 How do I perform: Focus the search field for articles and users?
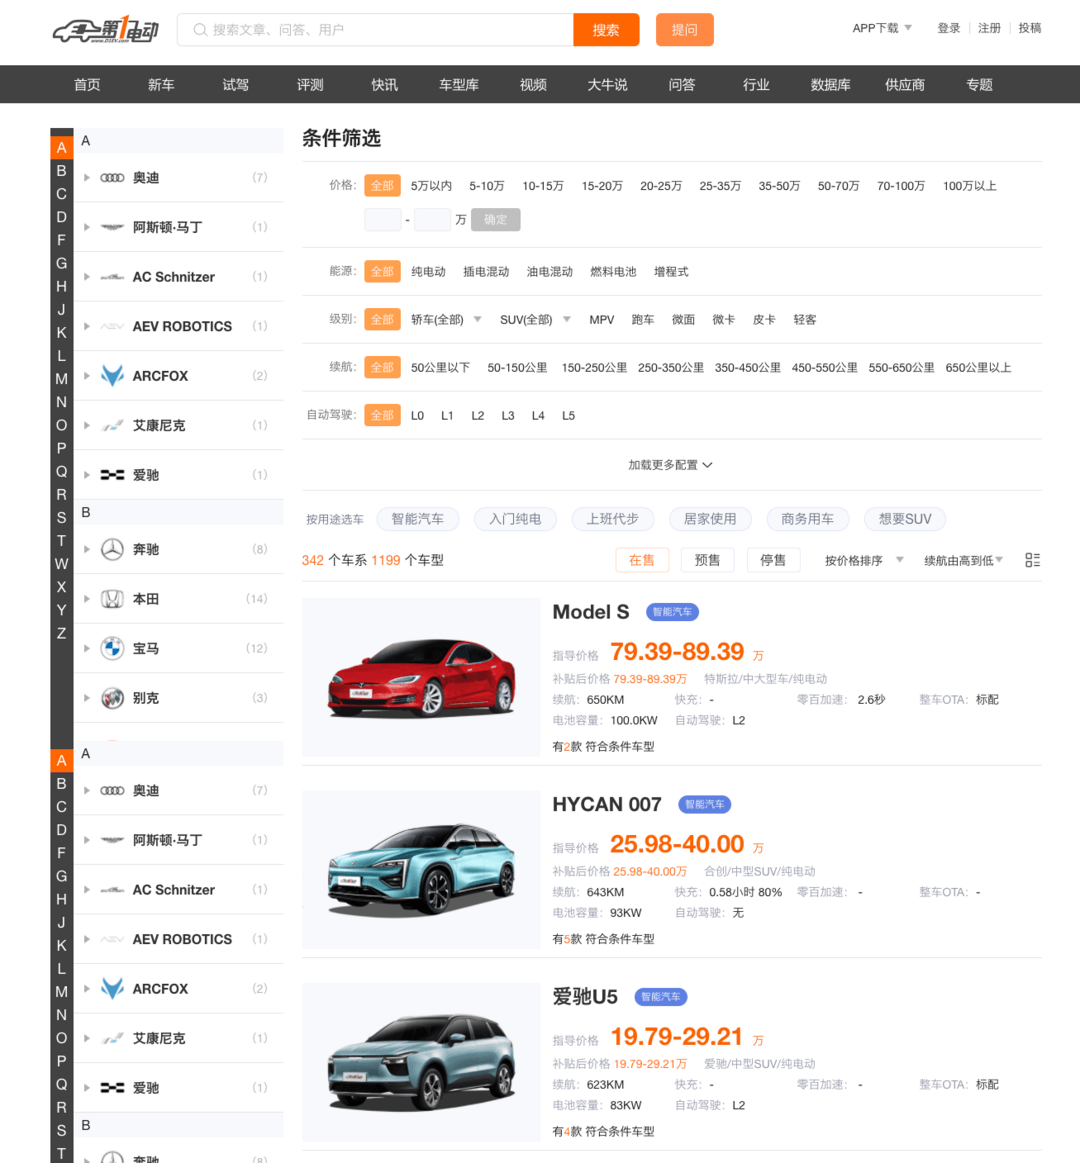(x=375, y=30)
